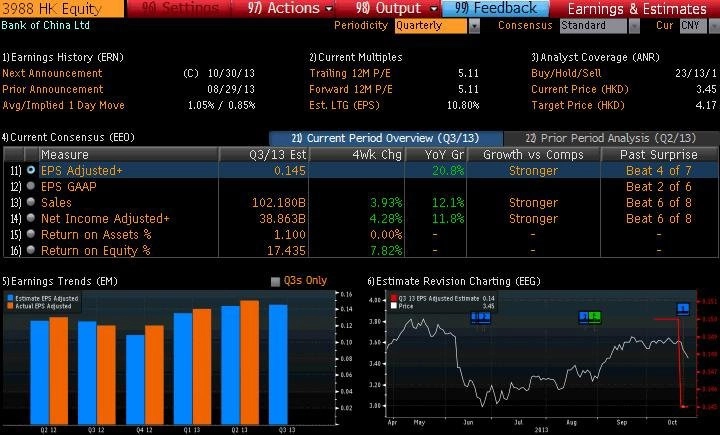This screenshot has height=435, width=720.
Task: Open 3) Analyst Coverage (ANR) link
Action: 596,57
